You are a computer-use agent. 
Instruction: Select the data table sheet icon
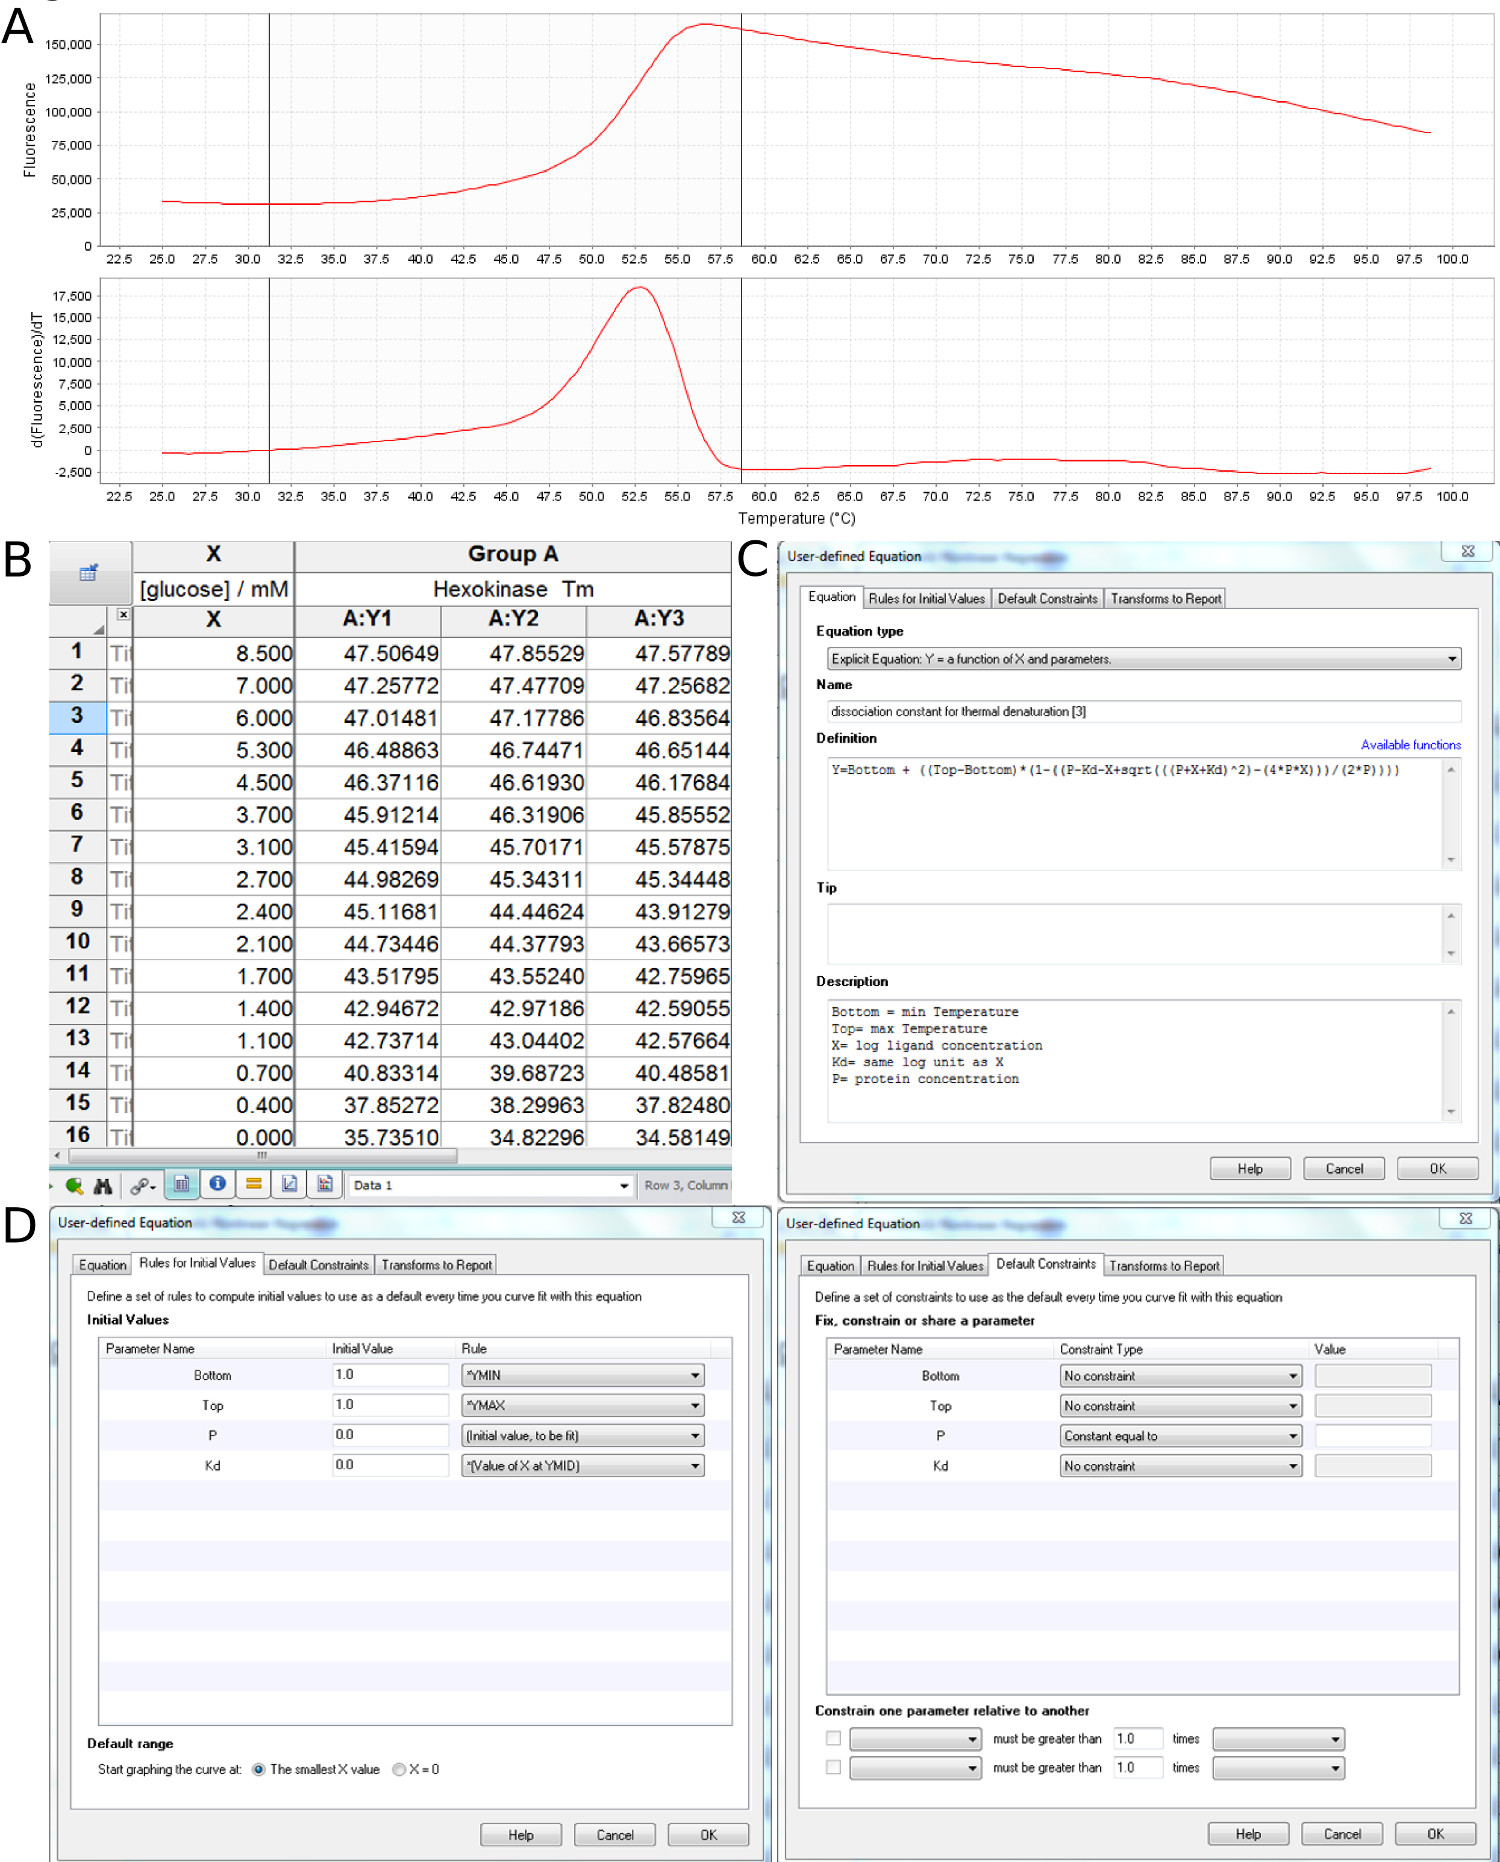(x=181, y=1184)
